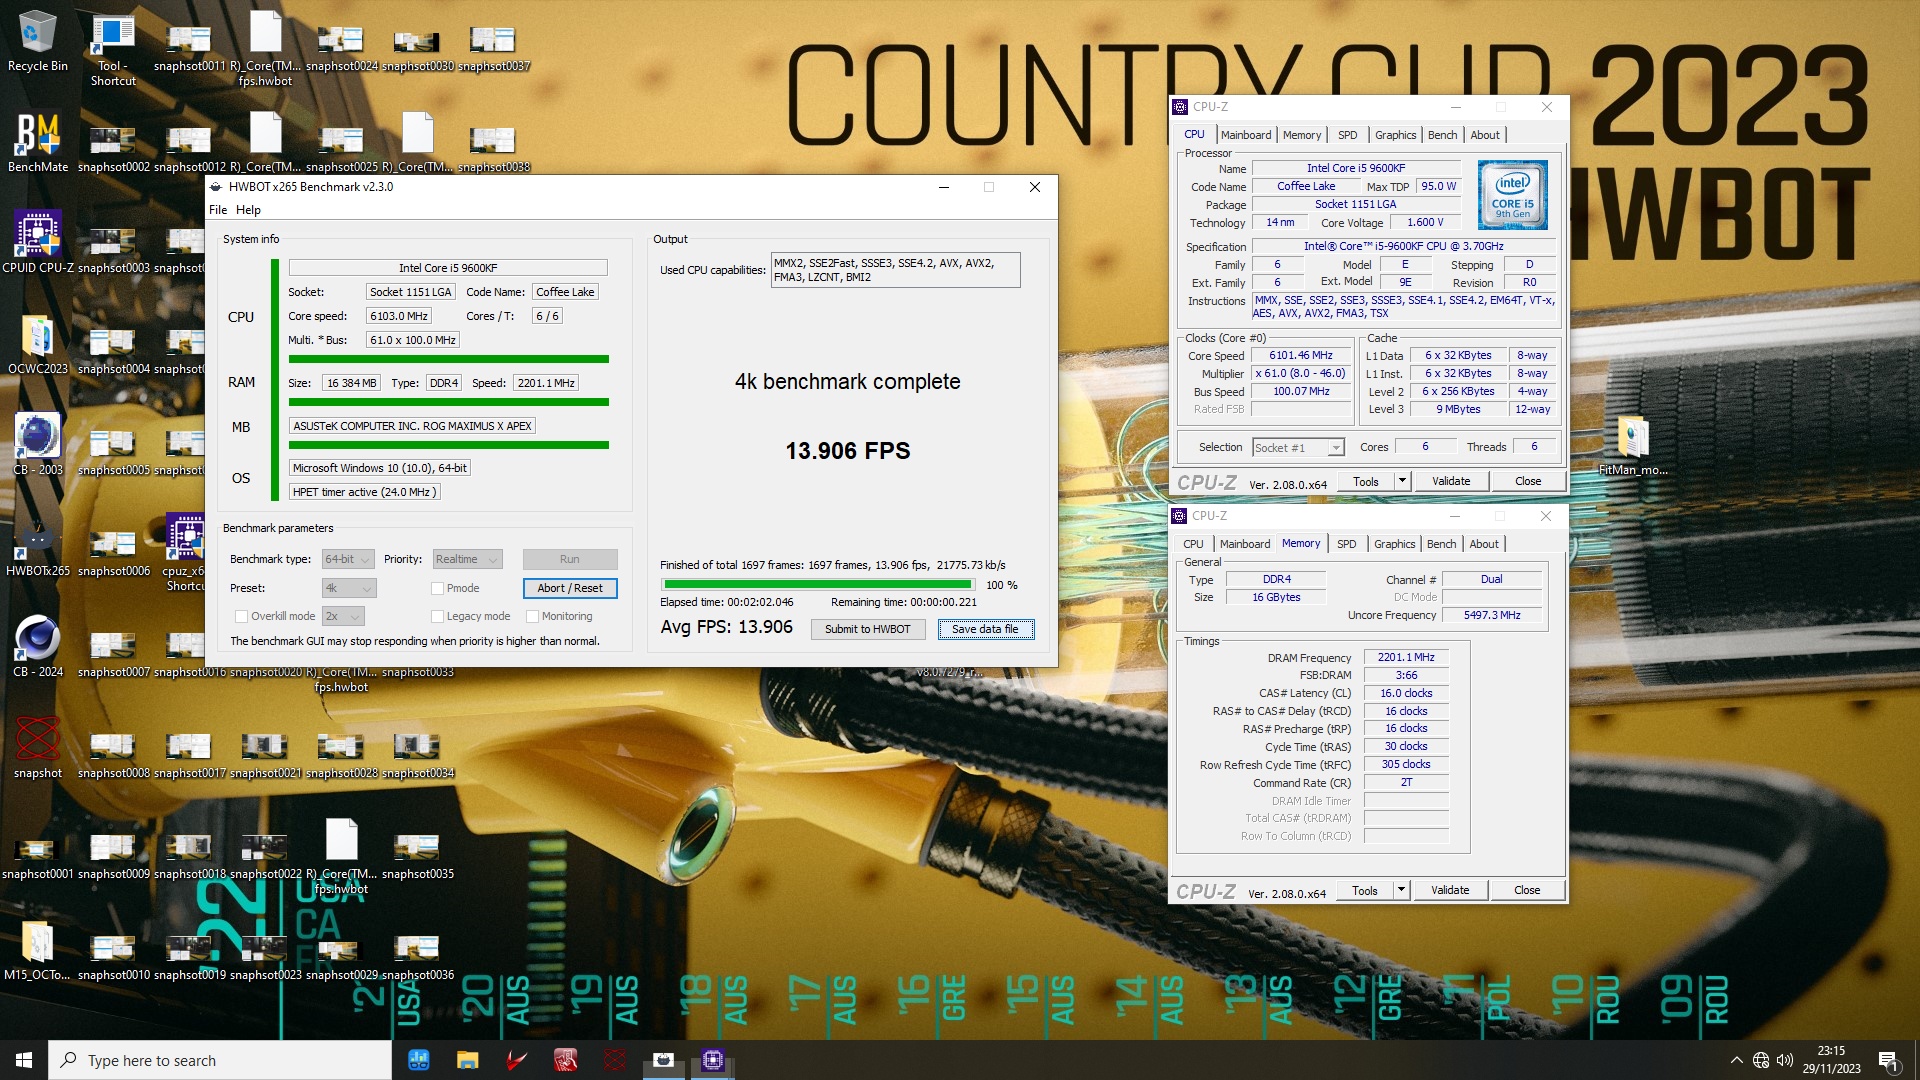Screen dimensions: 1920x1080
Task: Enable the Legacy mode checkbox
Action: click(437, 616)
